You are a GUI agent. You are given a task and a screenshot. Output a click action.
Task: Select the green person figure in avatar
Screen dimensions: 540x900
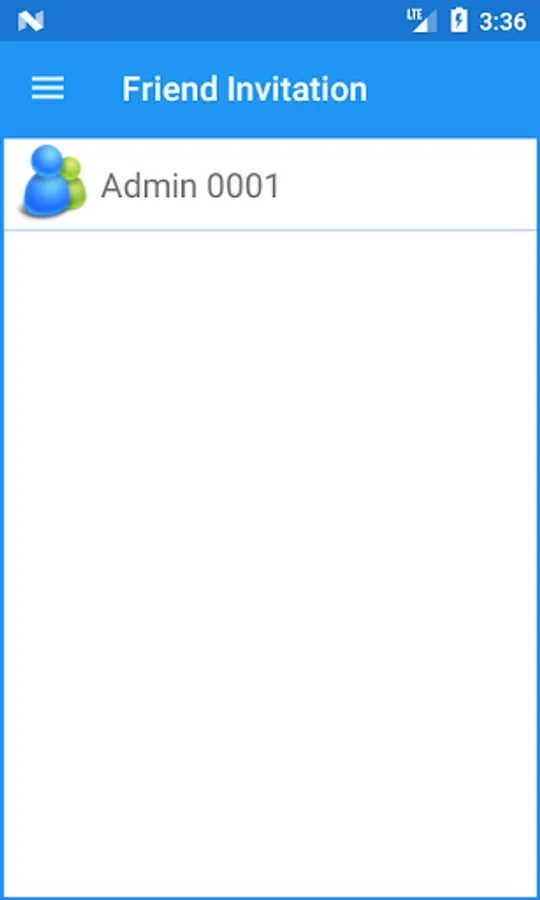75,181
